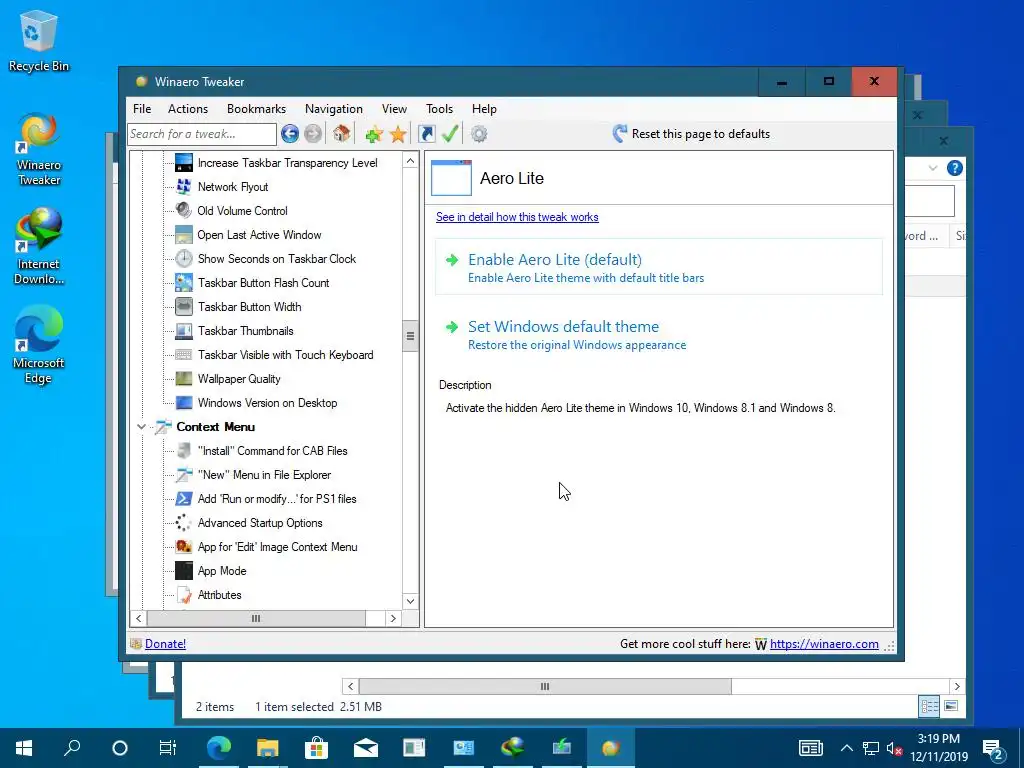Click the tree horizontal scrollbar thumb
The height and width of the screenshot is (768, 1024).
256,618
